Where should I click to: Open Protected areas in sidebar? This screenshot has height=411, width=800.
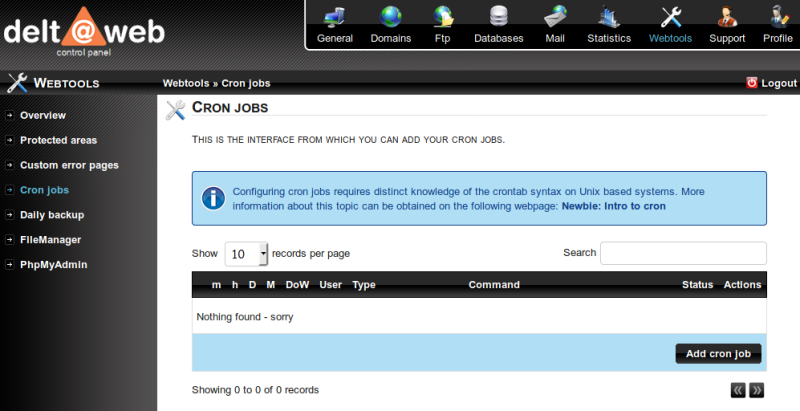tap(58, 140)
